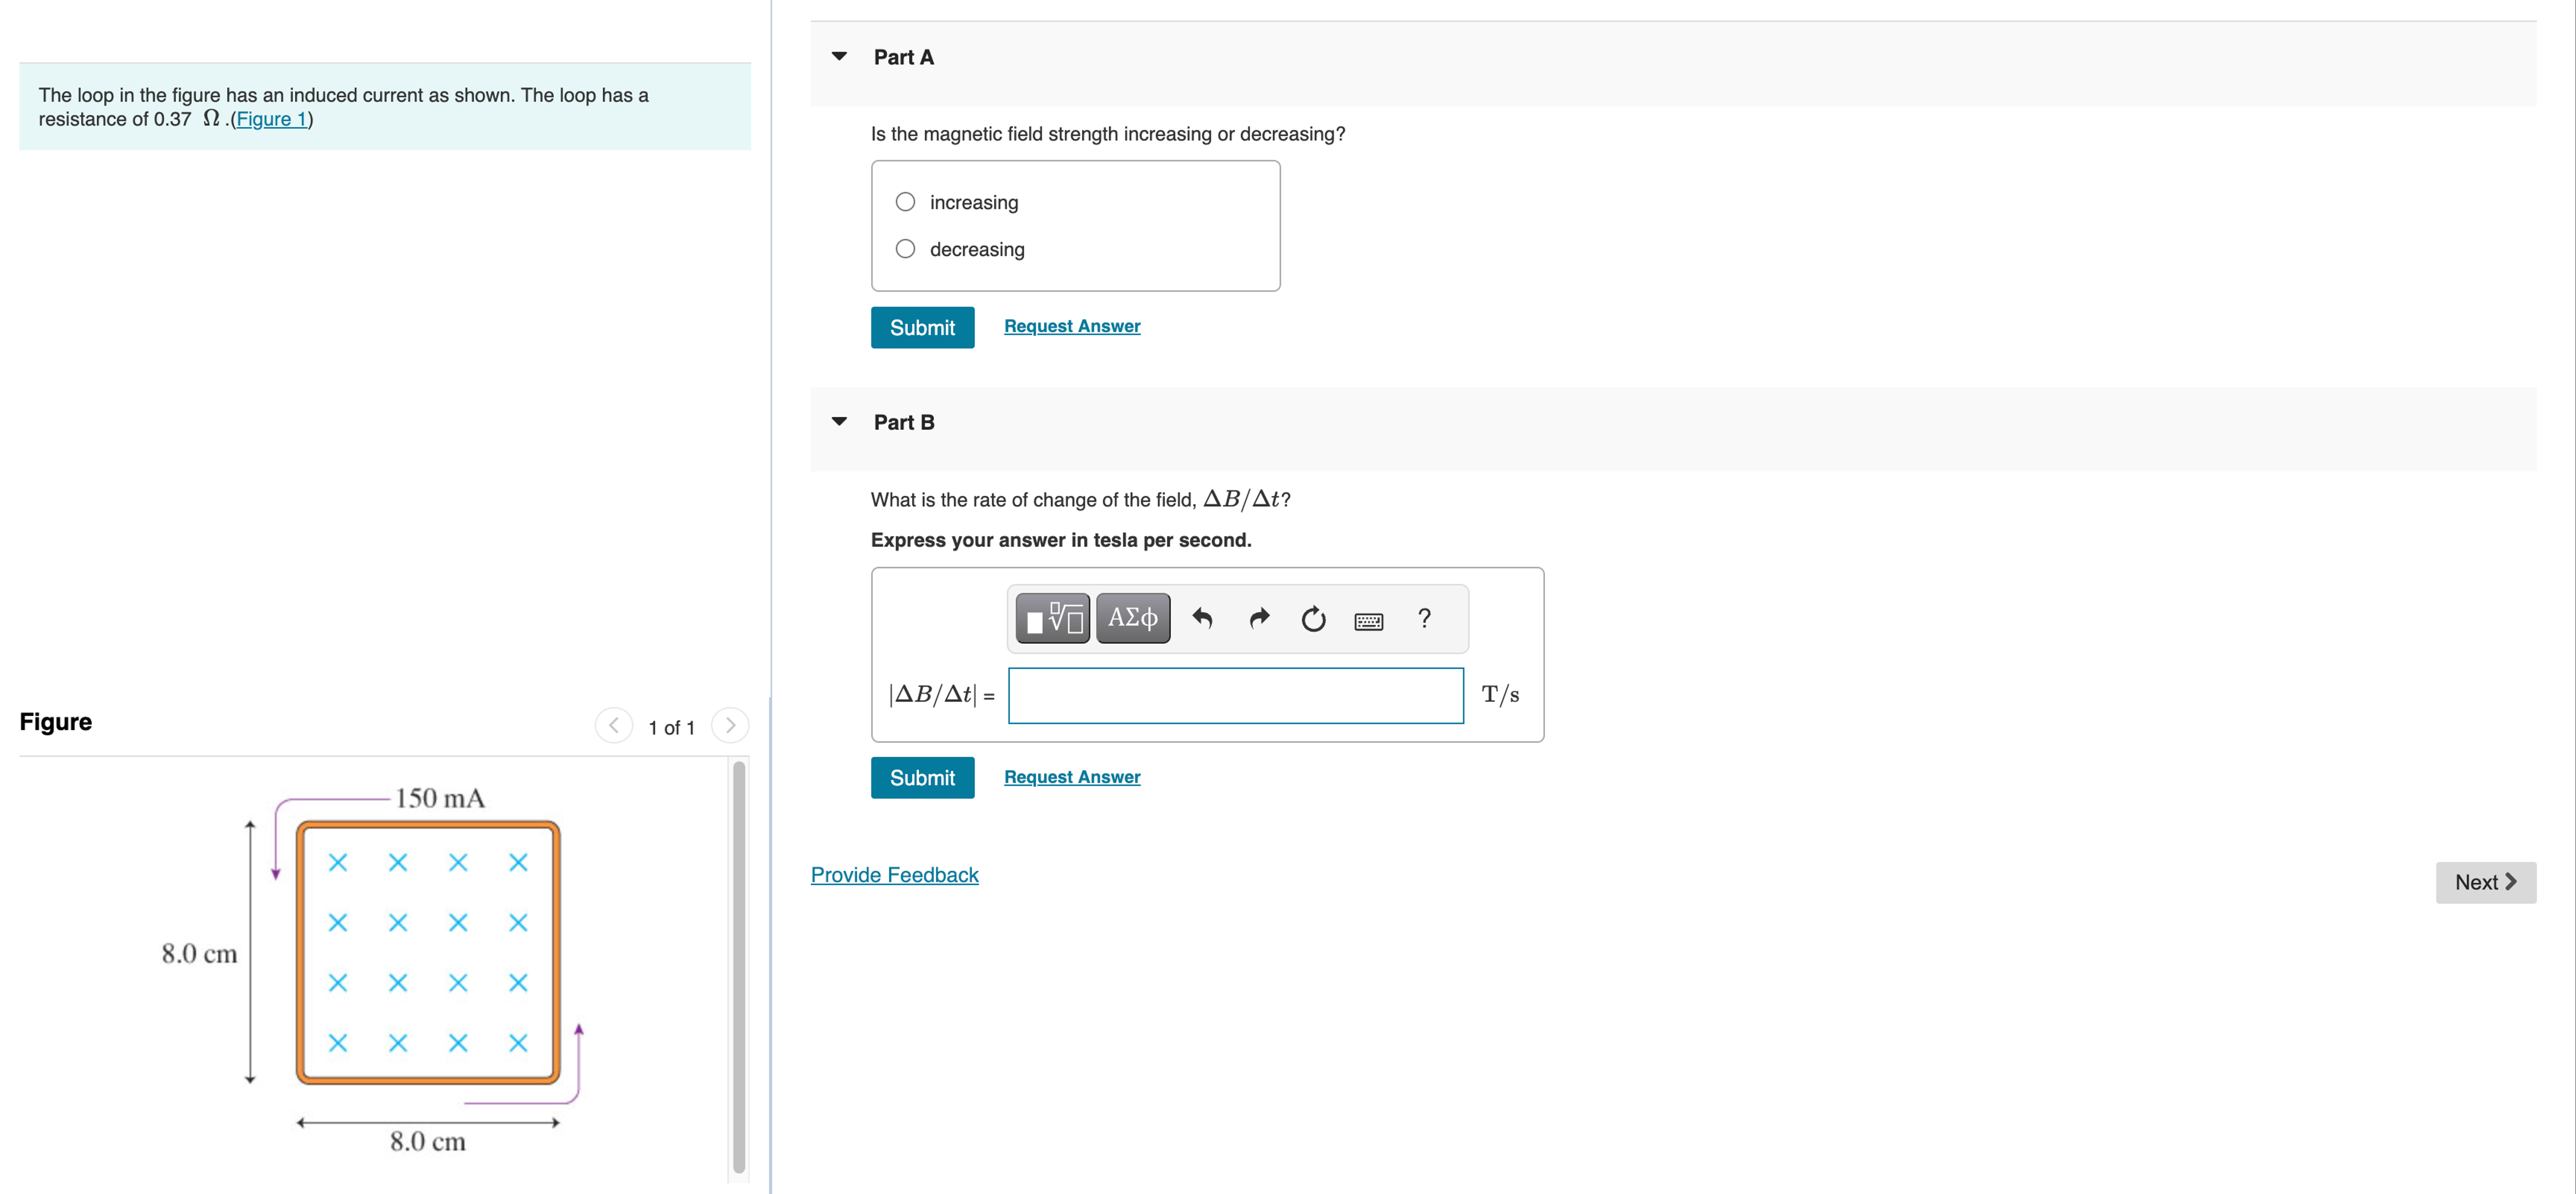
Task: Click the question mark help icon
Action: point(1424,619)
